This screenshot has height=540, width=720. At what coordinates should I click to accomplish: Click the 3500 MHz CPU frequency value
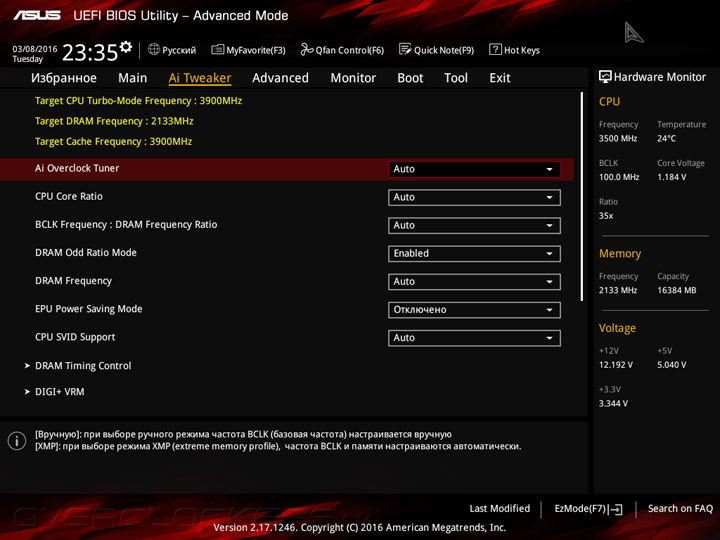[618, 138]
